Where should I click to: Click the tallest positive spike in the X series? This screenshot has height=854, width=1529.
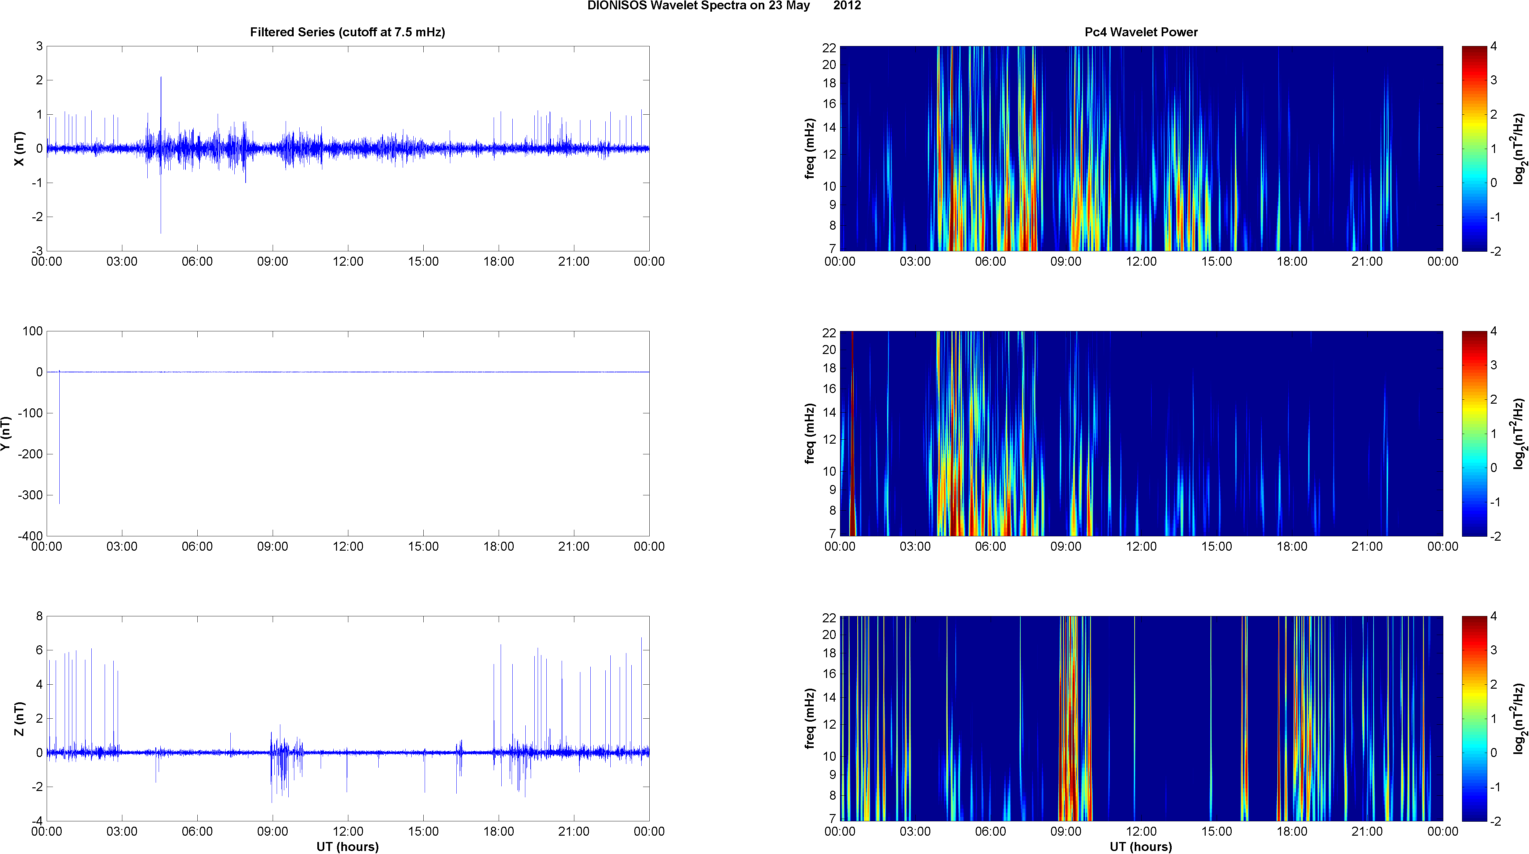tap(161, 90)
